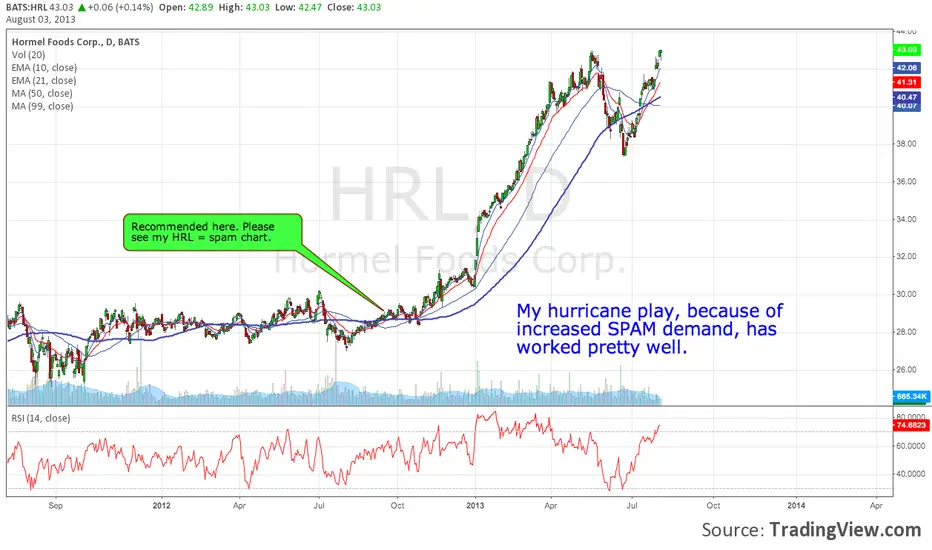Click the Low: 42.47 value in header
The width and height of the screenshot is (932, 550).
(x=298, y=7)
